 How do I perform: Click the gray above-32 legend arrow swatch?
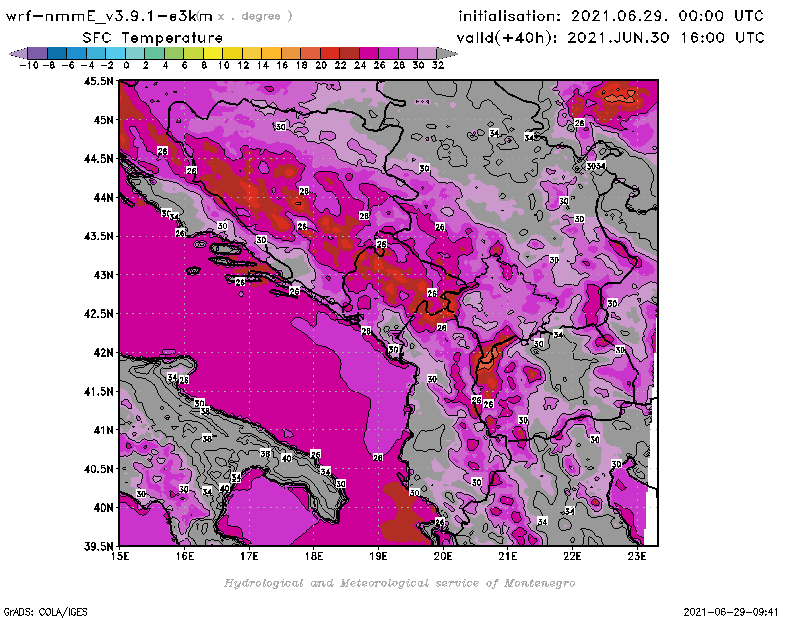click(x=446, y=53)
